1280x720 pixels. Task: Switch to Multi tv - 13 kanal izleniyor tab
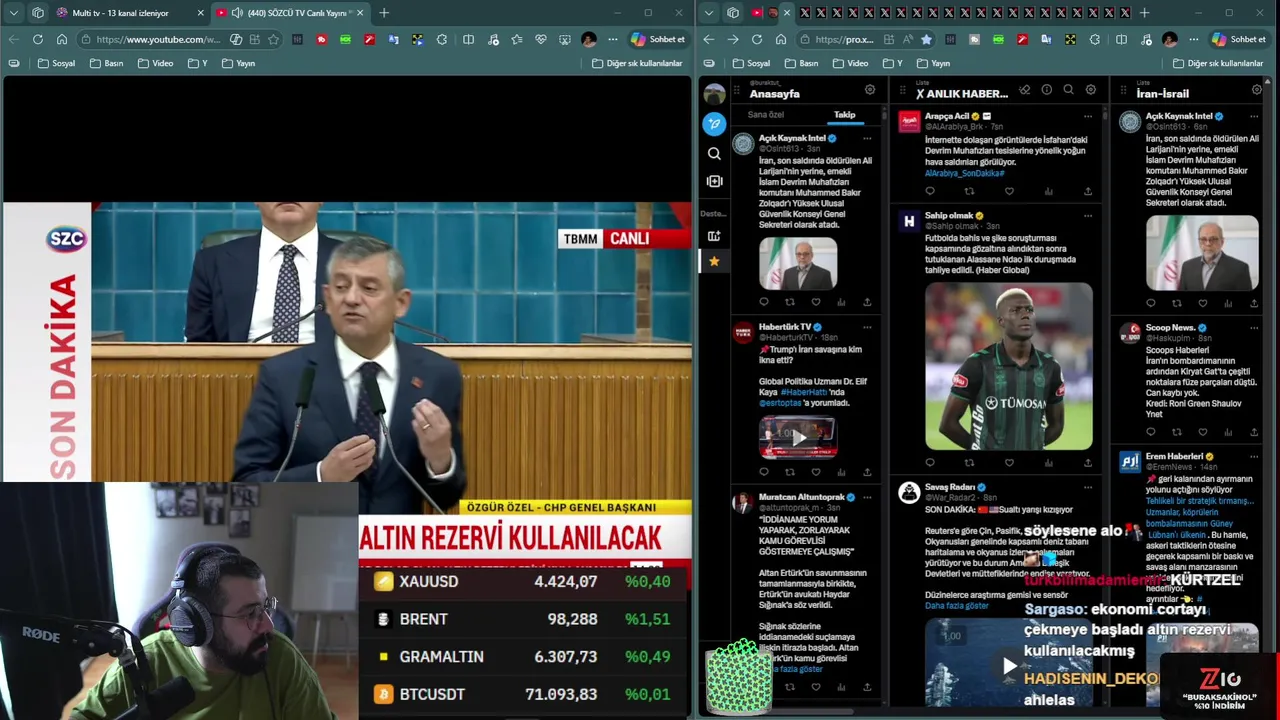click(128, 13)
